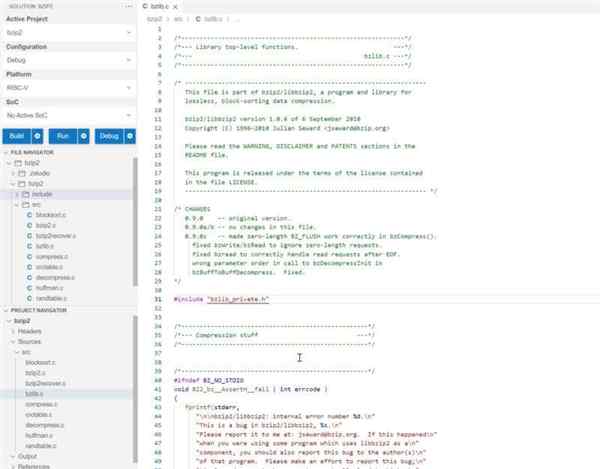Click the text "fprintf(stderr," on line 43

point(212,407)
